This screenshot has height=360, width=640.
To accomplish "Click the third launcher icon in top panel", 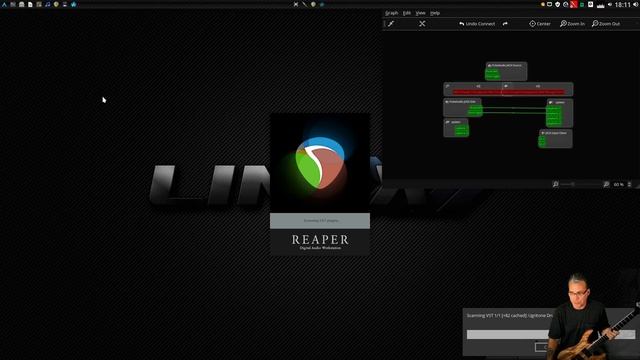I will pyautogui.click(x=22, y=4).
